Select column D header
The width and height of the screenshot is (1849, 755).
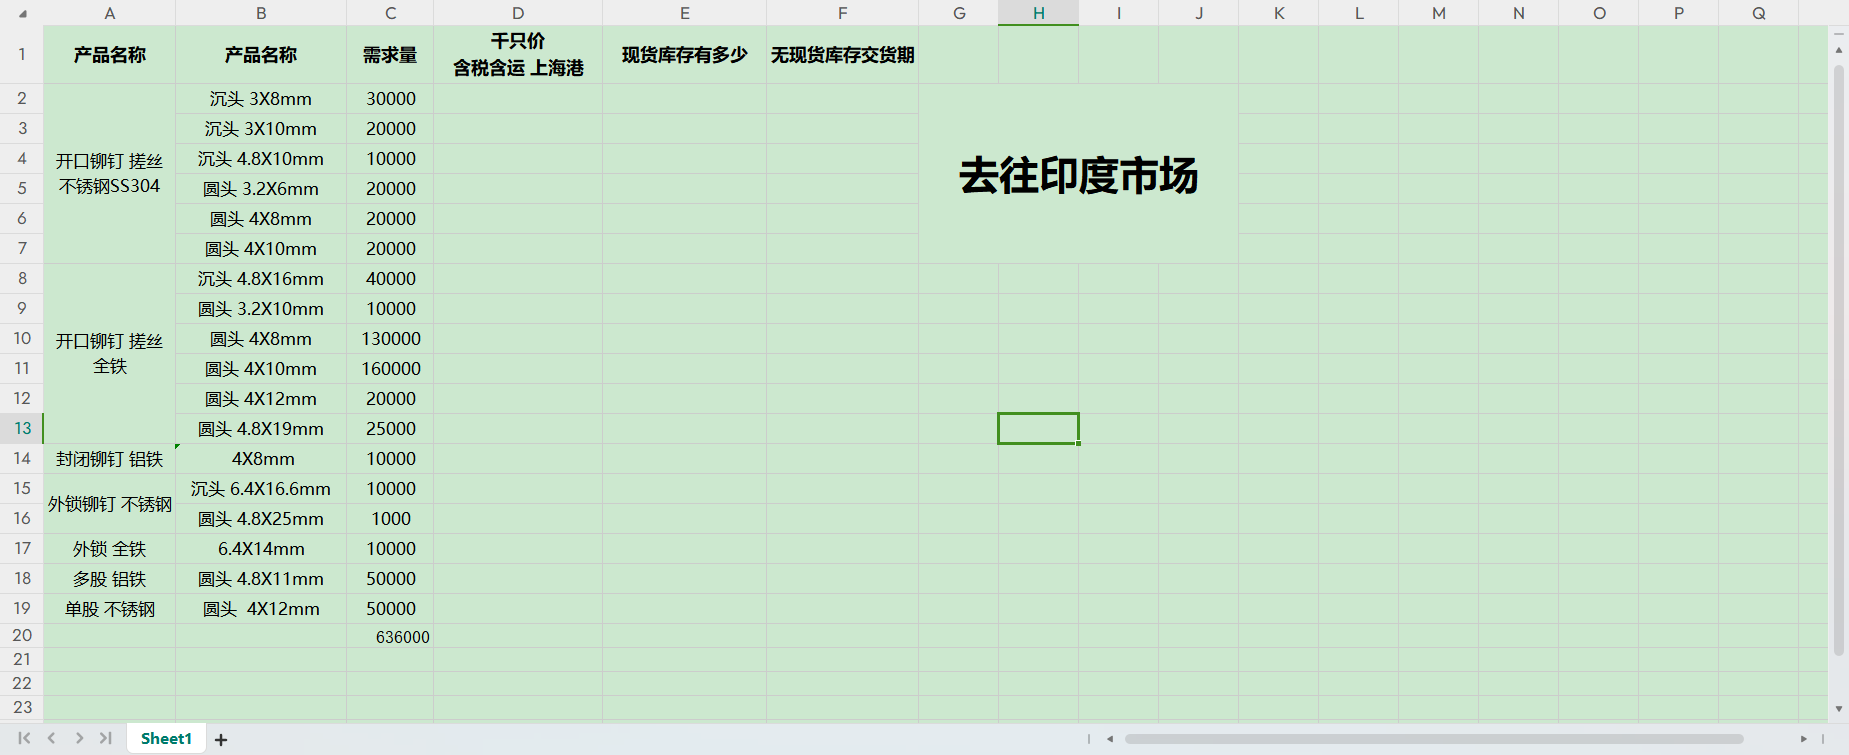518,13
